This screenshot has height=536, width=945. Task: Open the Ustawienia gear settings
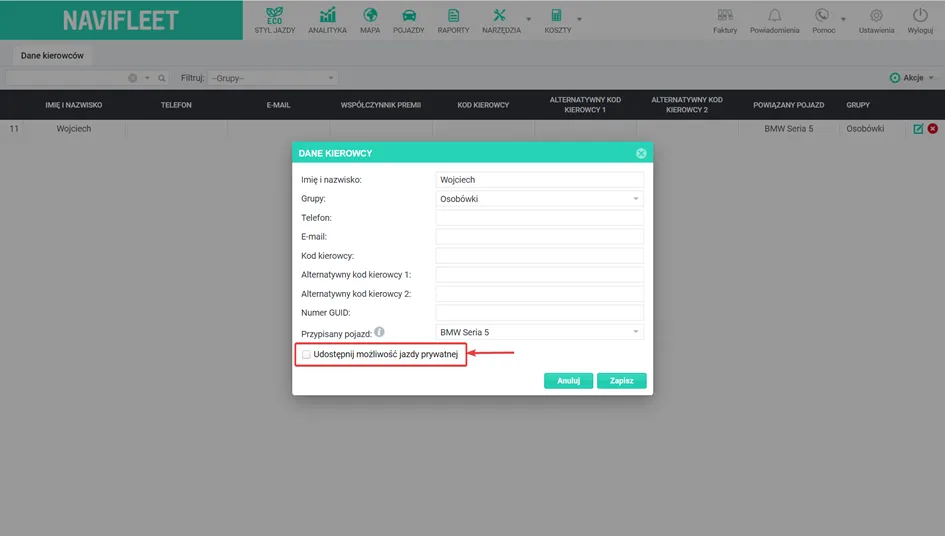[876, 20]
